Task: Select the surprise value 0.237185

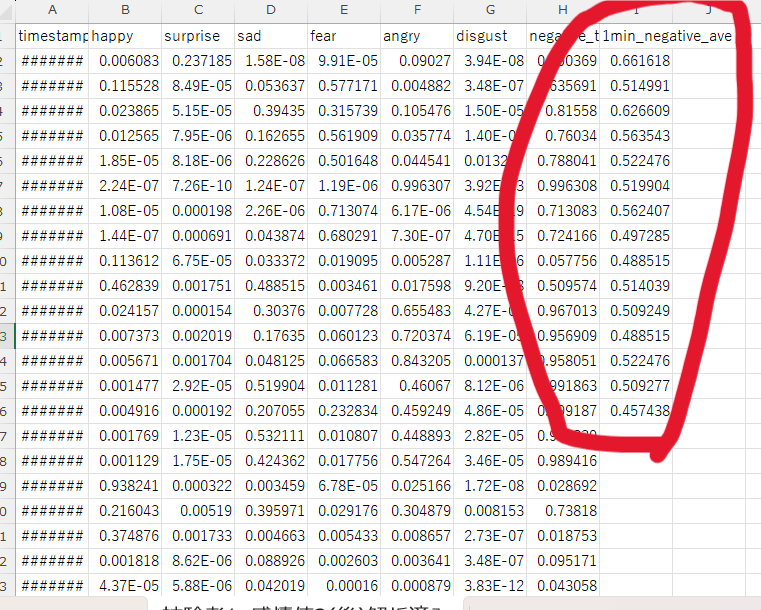Action: click(x=198, y=61)
